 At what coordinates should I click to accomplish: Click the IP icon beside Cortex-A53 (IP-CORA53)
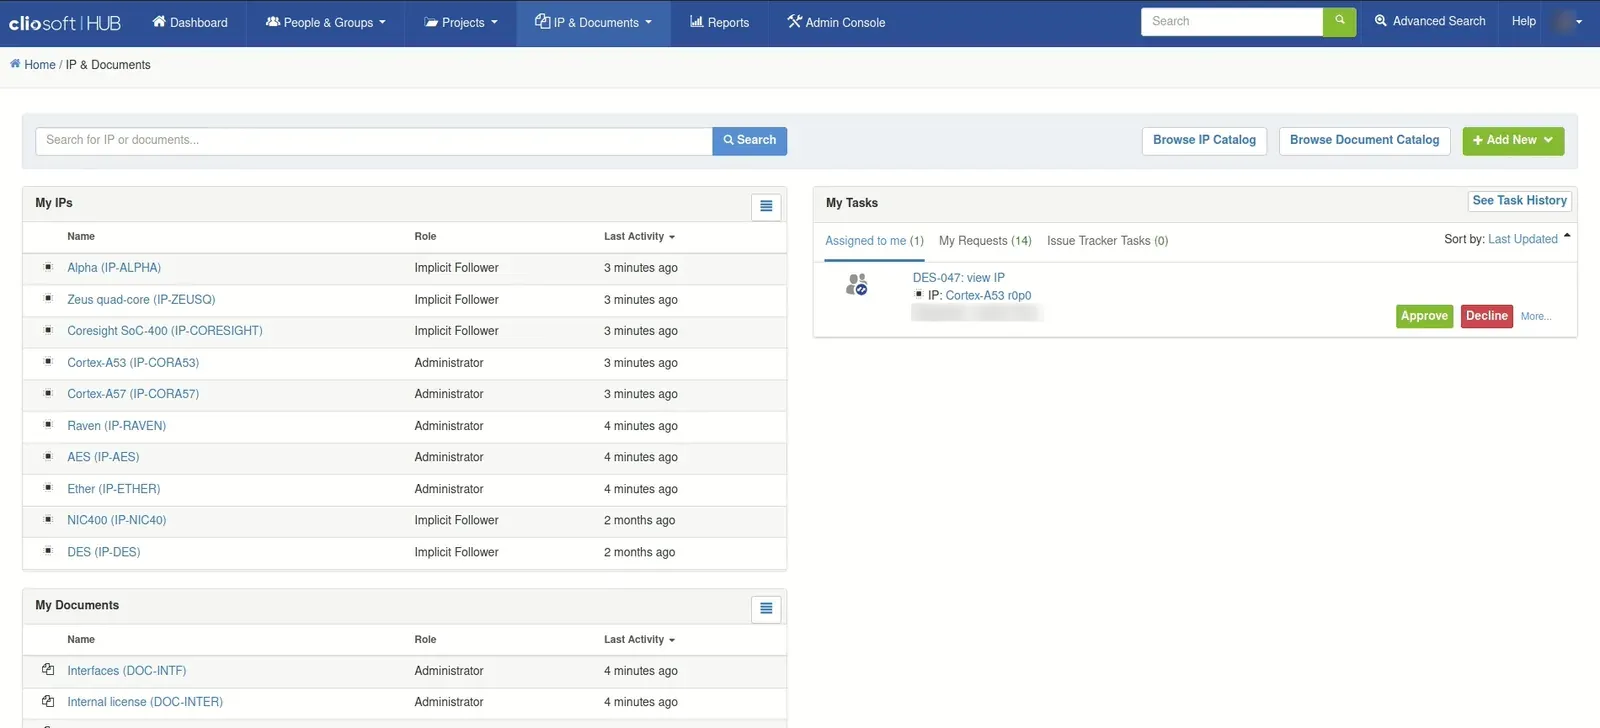click(x=48, y=362)
